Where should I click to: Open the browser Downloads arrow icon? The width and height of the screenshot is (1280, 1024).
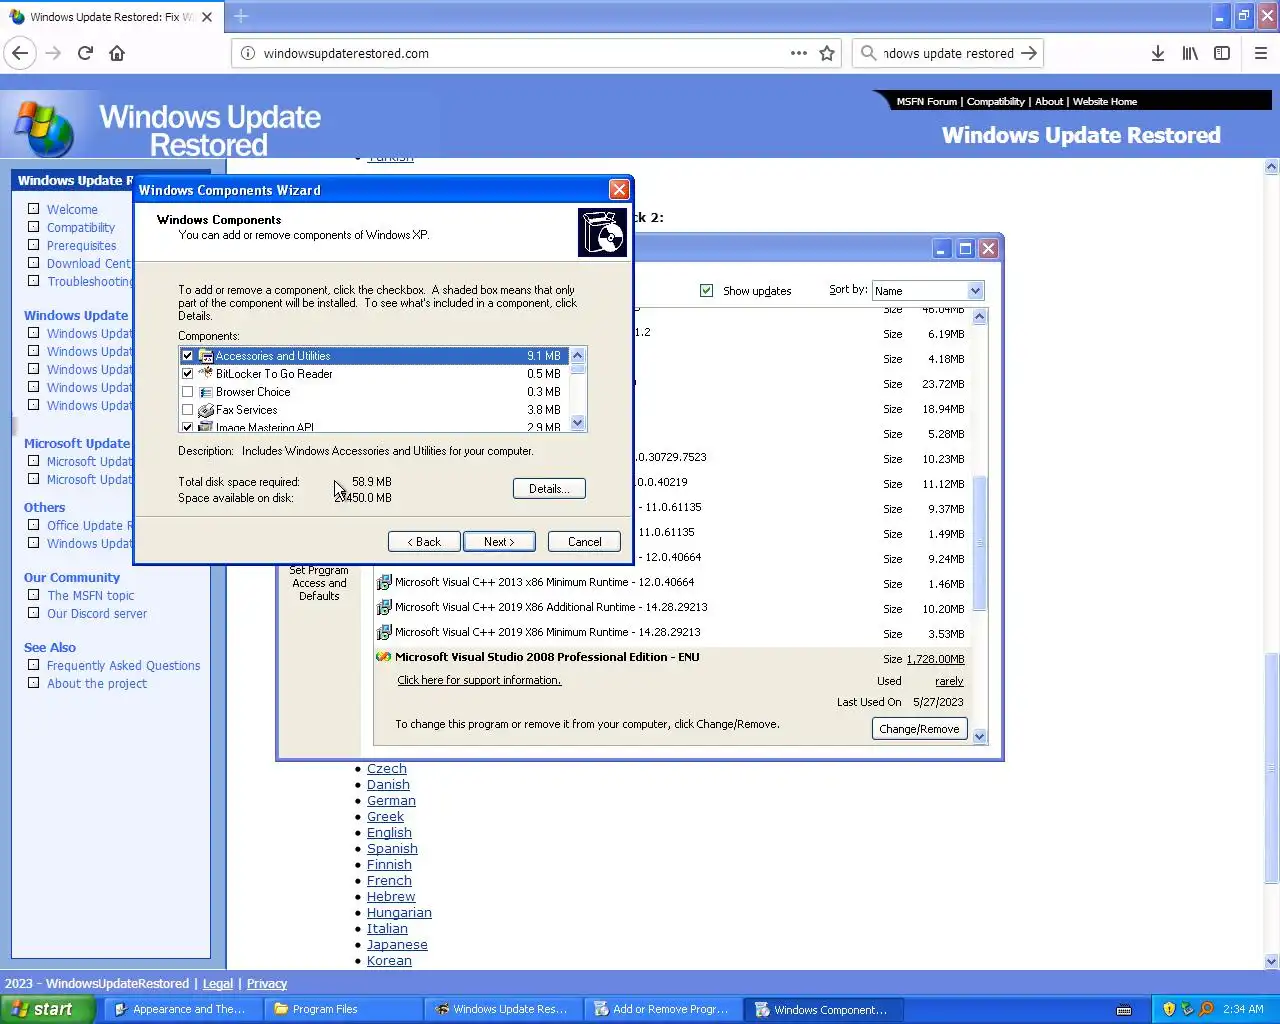1158,53
